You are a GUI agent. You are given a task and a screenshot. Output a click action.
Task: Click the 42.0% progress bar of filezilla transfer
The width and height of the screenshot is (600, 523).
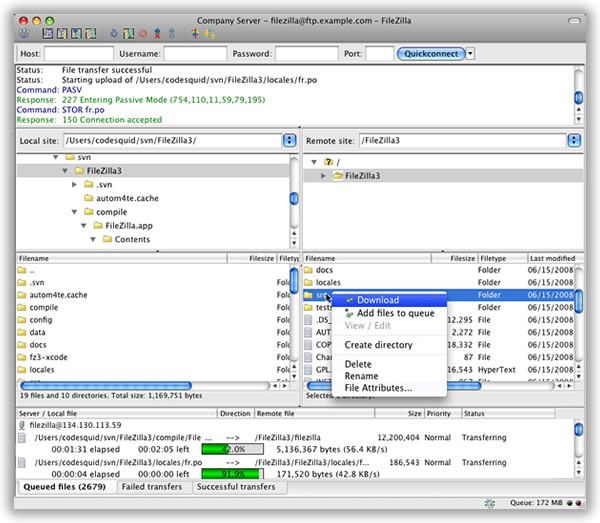(233, 449)
